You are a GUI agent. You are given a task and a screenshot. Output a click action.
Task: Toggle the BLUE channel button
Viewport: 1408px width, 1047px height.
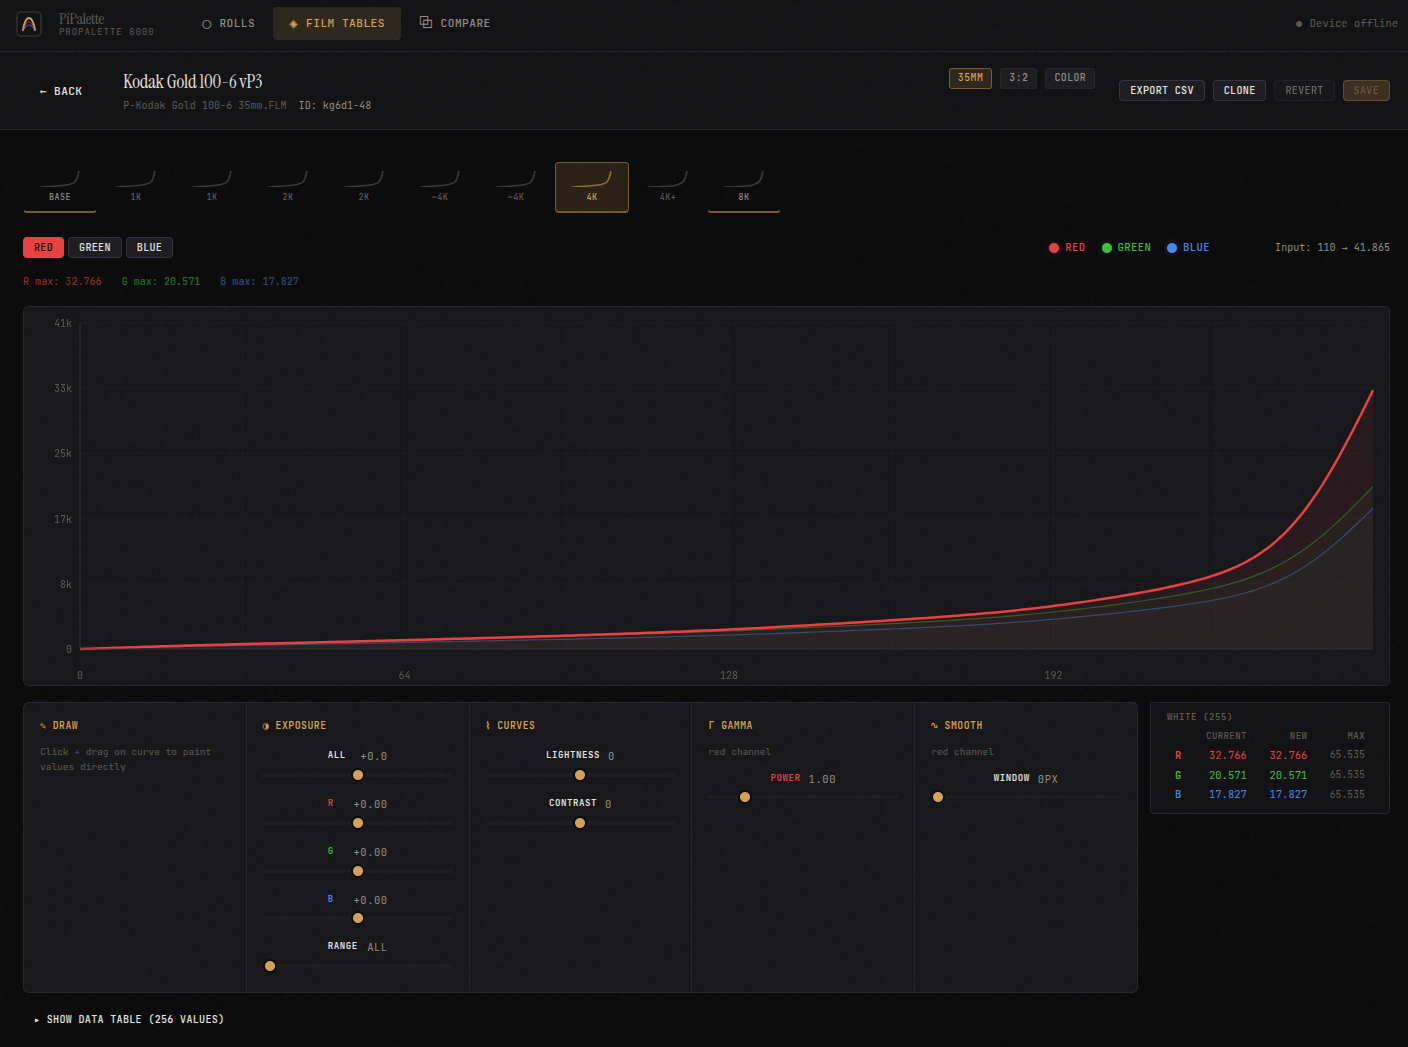coord(149,248)
